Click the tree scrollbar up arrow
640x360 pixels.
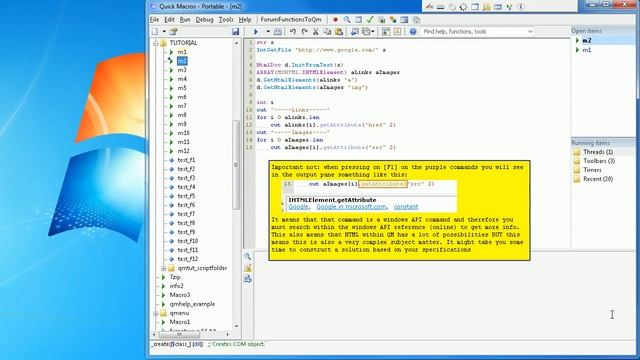(236, 43)
